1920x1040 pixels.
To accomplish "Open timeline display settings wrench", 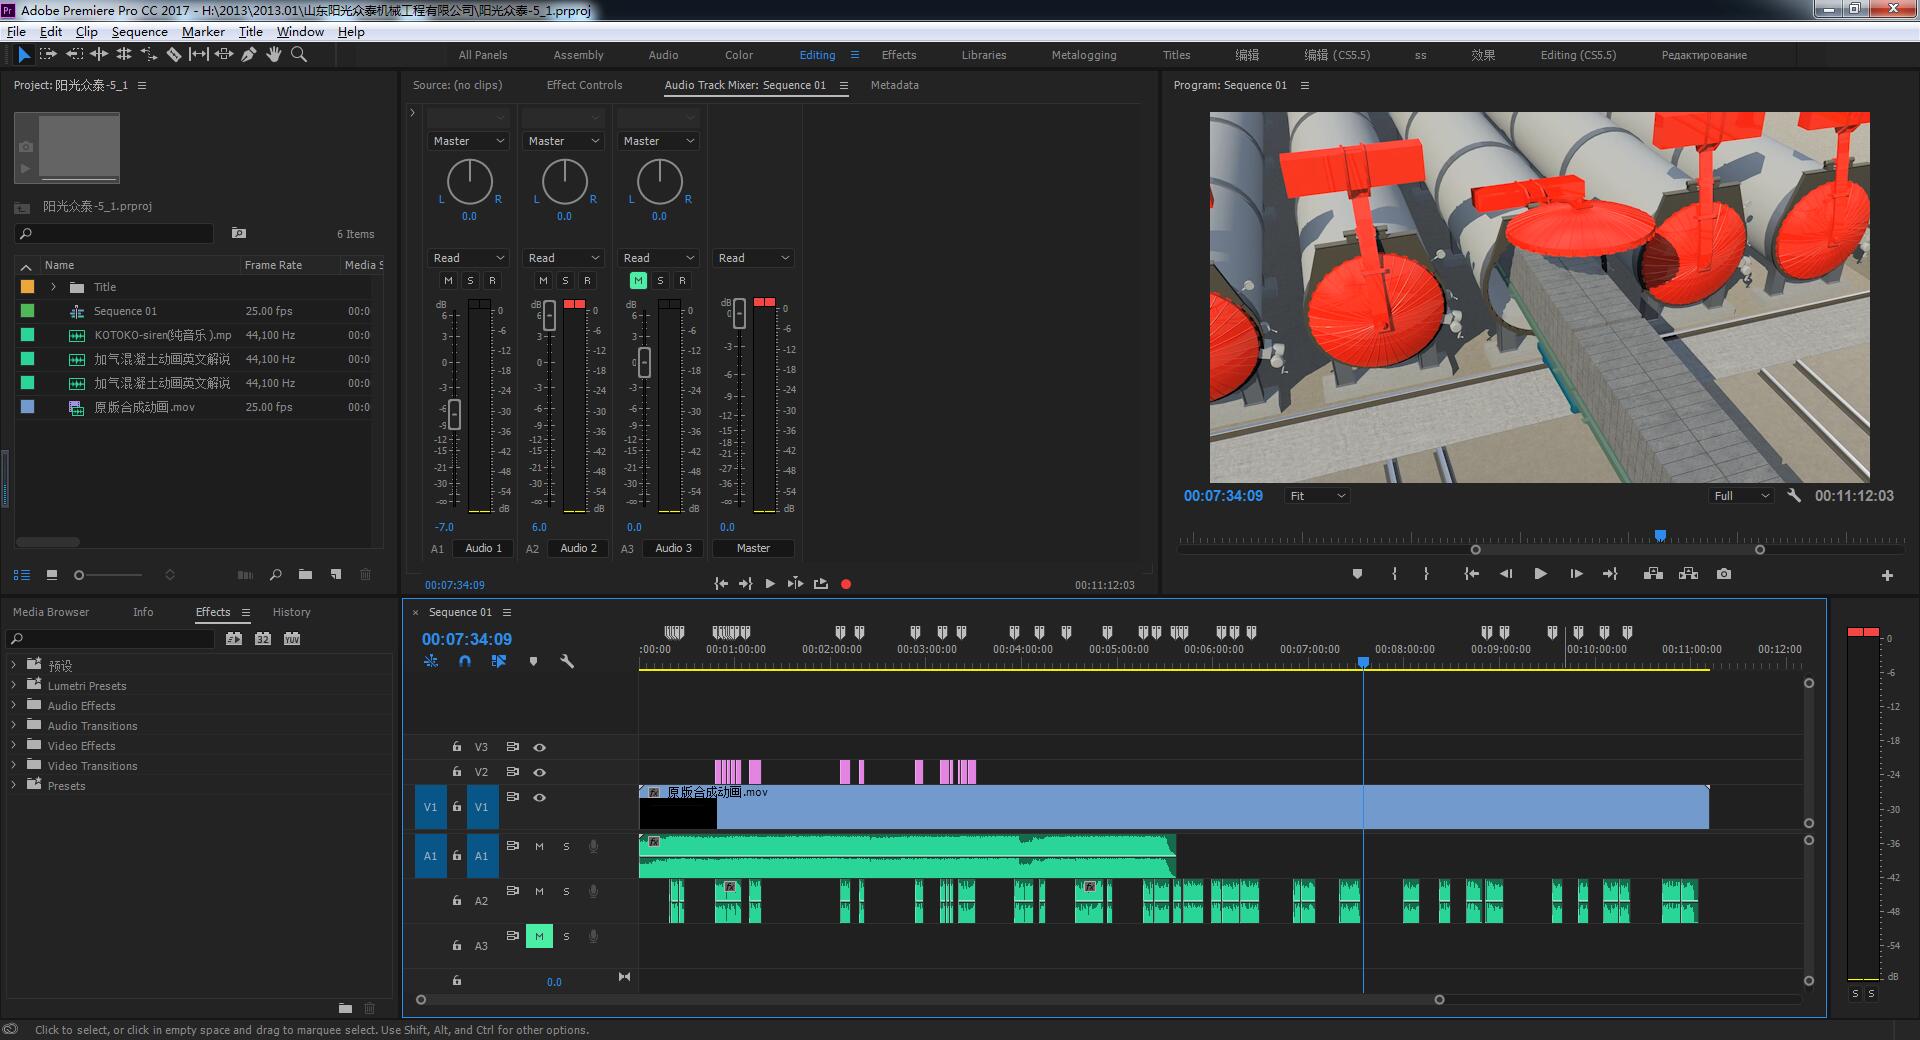I will (x=567, y=661).
